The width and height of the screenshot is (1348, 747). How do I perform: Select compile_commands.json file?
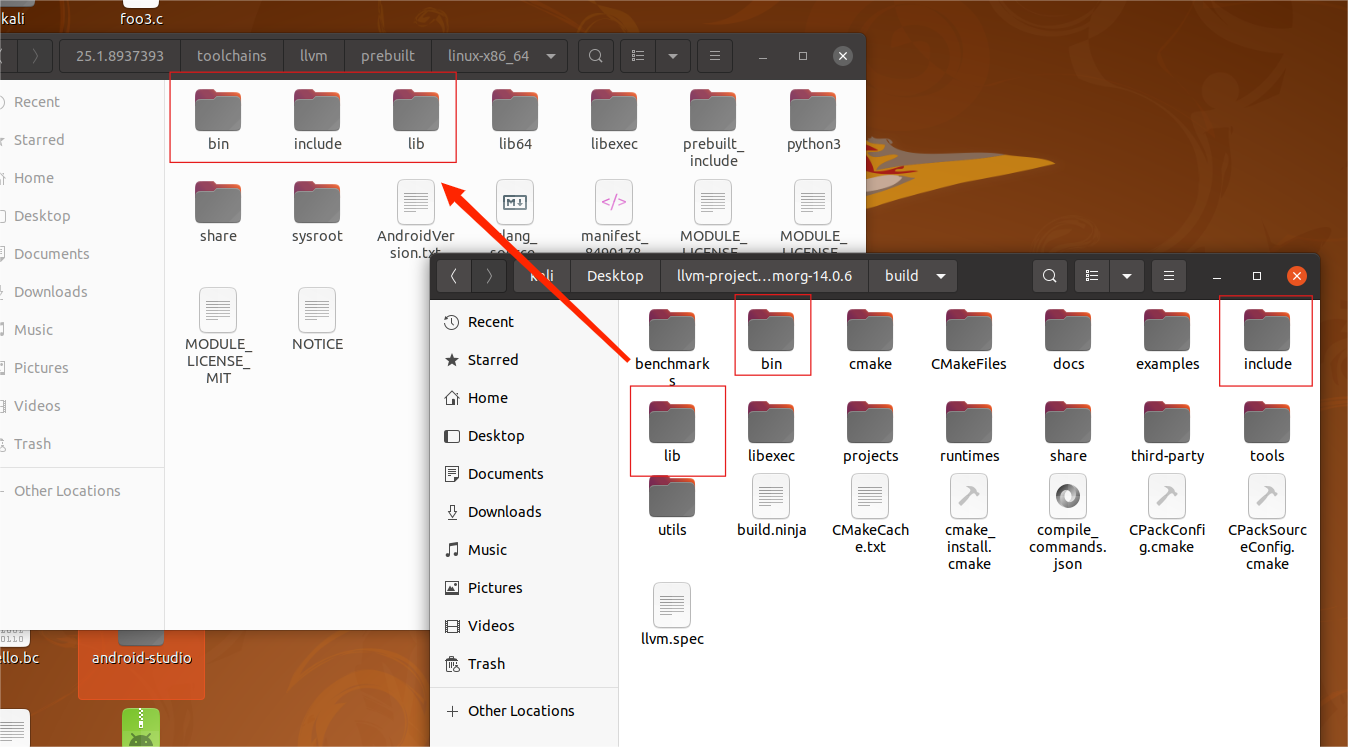pyautogui.click(x=1068, y=523)
